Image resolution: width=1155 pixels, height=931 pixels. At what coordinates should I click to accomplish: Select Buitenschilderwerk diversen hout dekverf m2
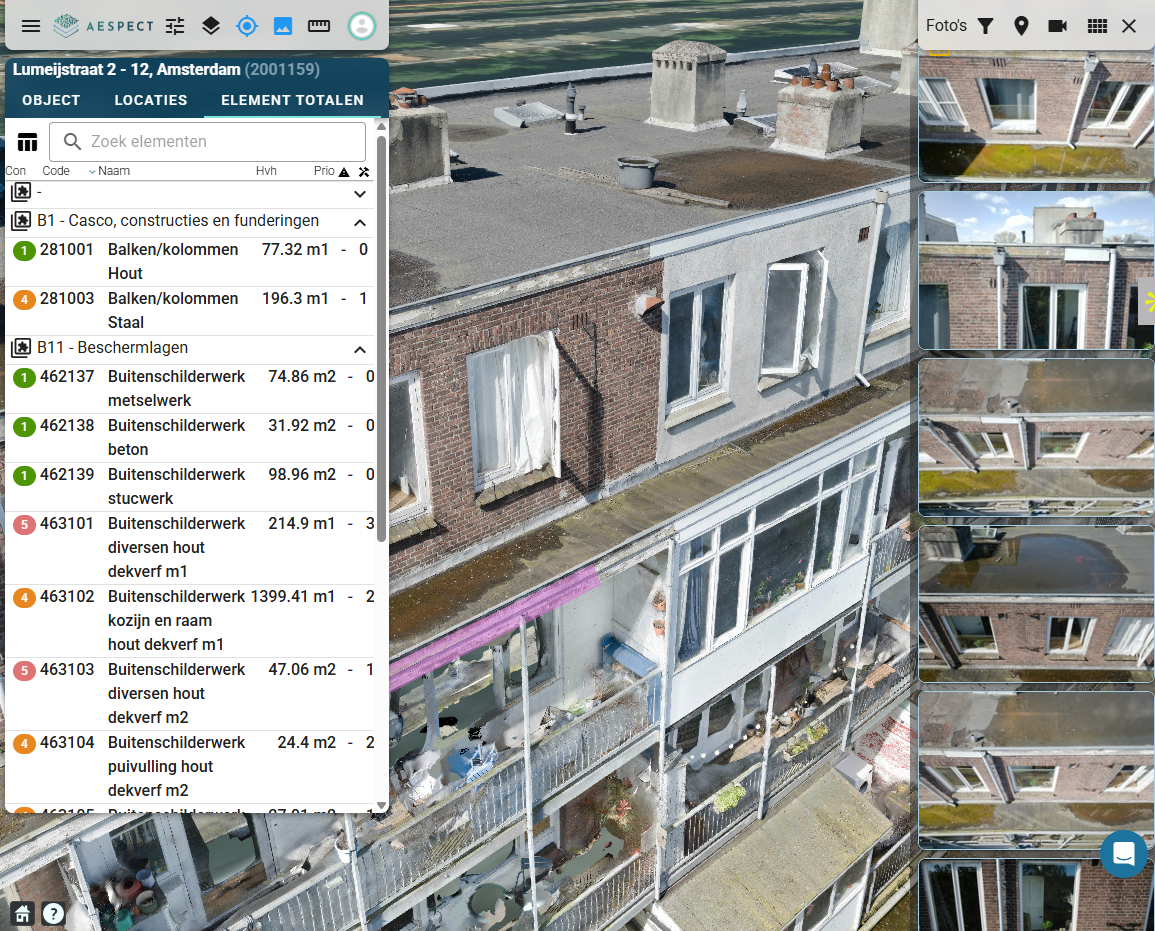191,694
